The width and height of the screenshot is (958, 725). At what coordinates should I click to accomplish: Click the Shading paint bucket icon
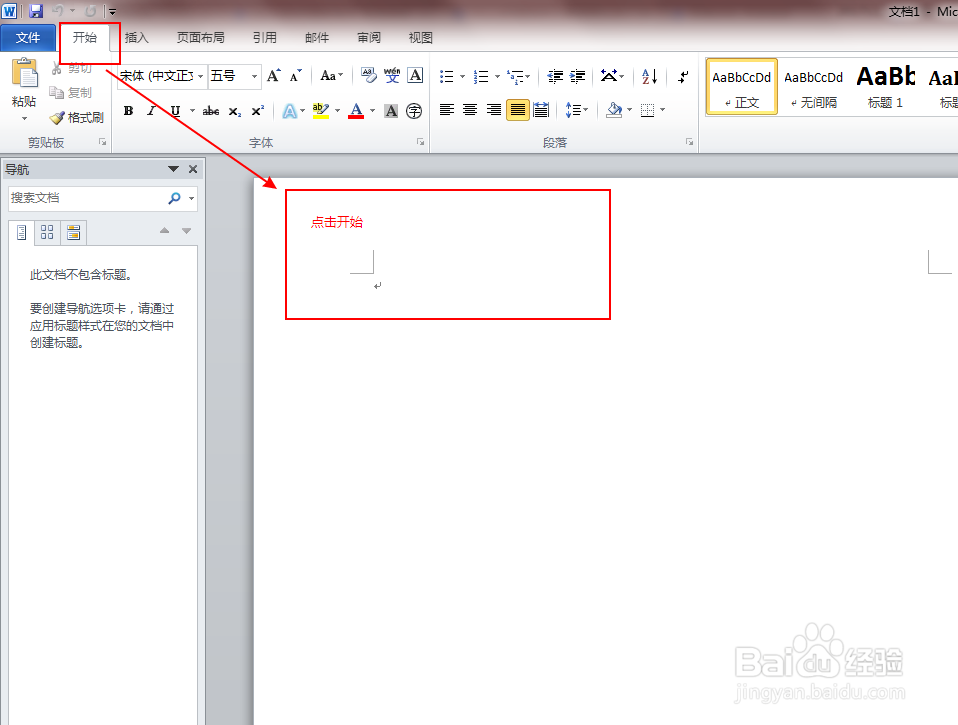click(x=614, y=110)
